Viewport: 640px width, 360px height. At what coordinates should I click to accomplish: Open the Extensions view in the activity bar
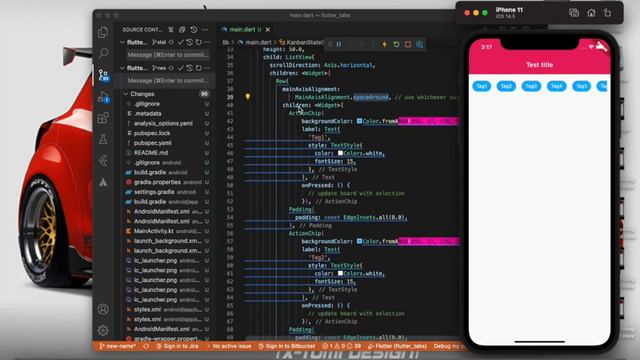pos(103,118)
